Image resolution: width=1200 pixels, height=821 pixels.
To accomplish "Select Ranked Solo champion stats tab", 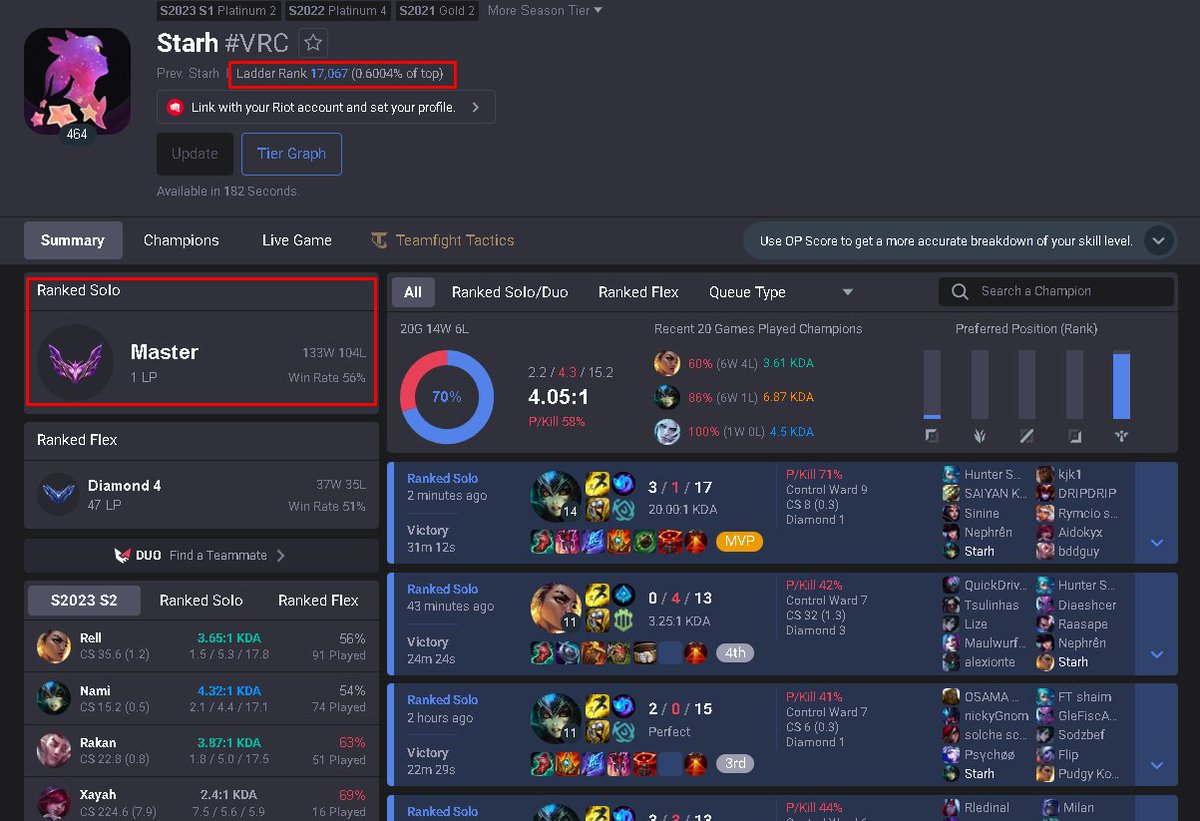I will pos(201,600).
